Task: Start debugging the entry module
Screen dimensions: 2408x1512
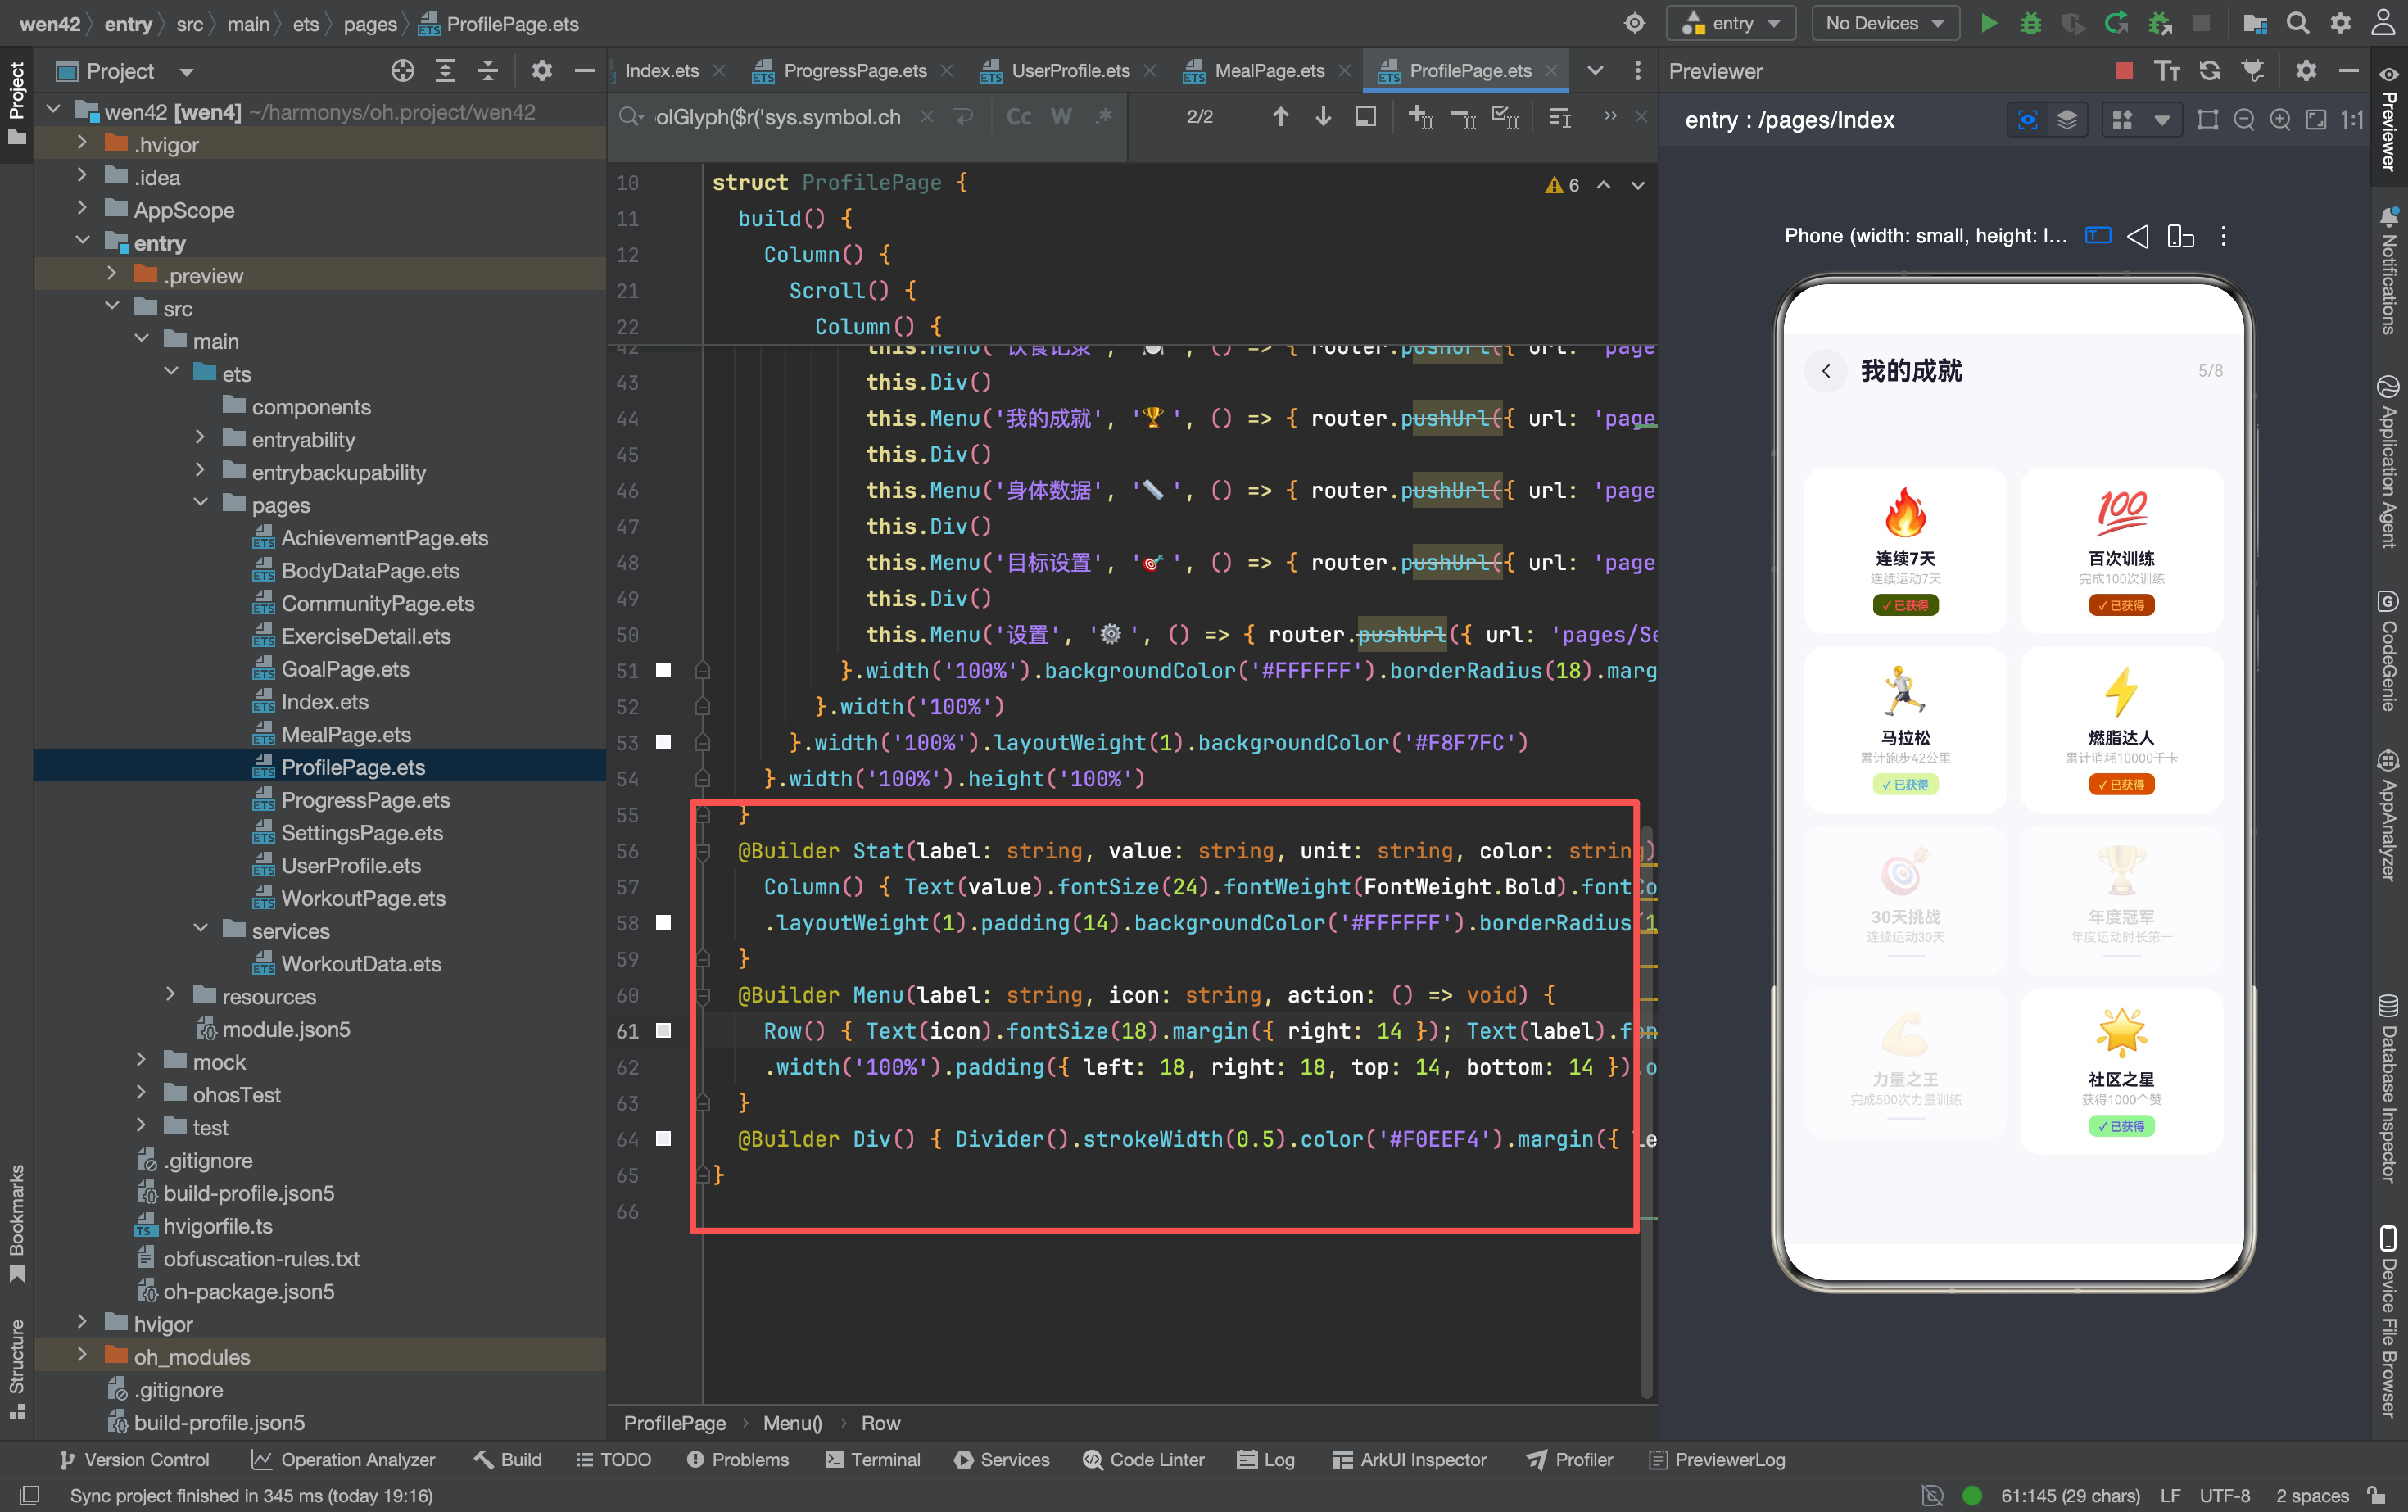Action: pos(2031,23)
